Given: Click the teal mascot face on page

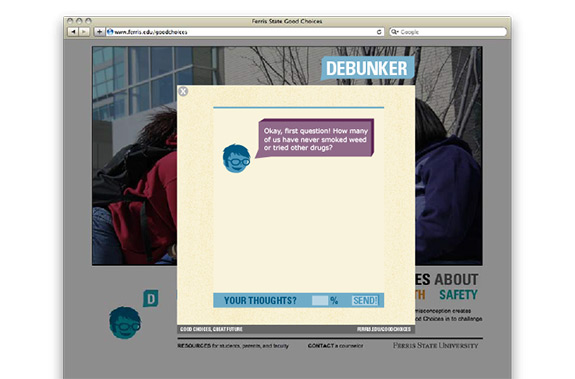Looking at the screenshot, I should click(125, 323).
